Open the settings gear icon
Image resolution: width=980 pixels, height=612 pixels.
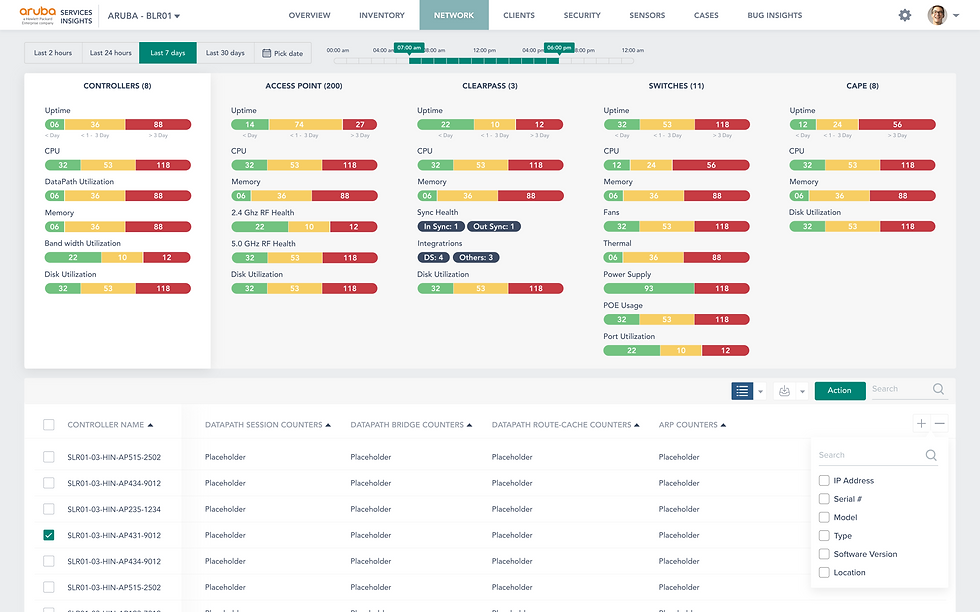904,15
